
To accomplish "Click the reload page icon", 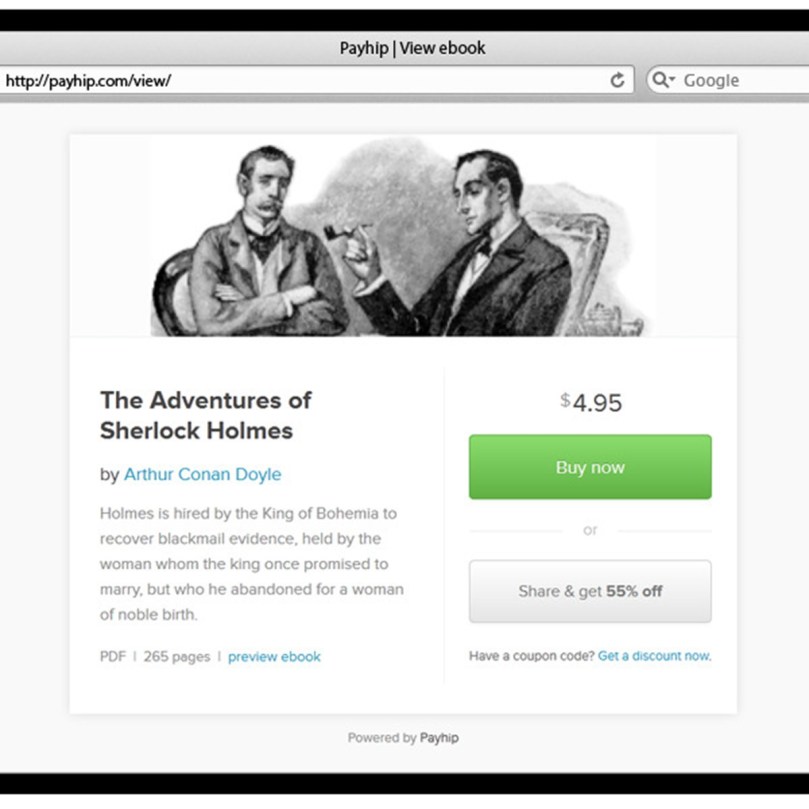I will [617, 80].
